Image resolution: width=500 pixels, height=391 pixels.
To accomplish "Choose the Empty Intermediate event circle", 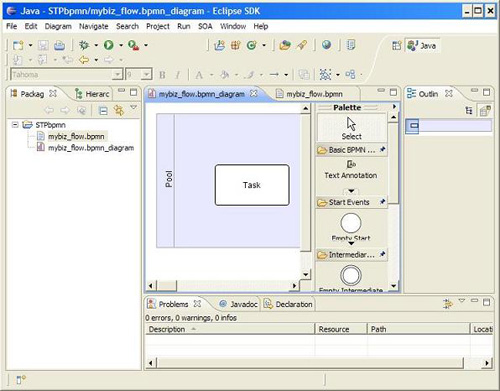I will tap(351, 275).
